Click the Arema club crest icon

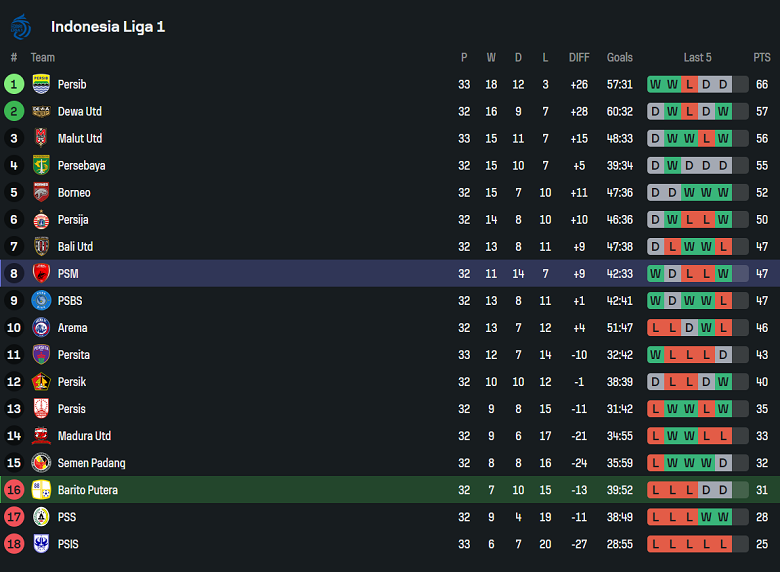pos(41,327)
